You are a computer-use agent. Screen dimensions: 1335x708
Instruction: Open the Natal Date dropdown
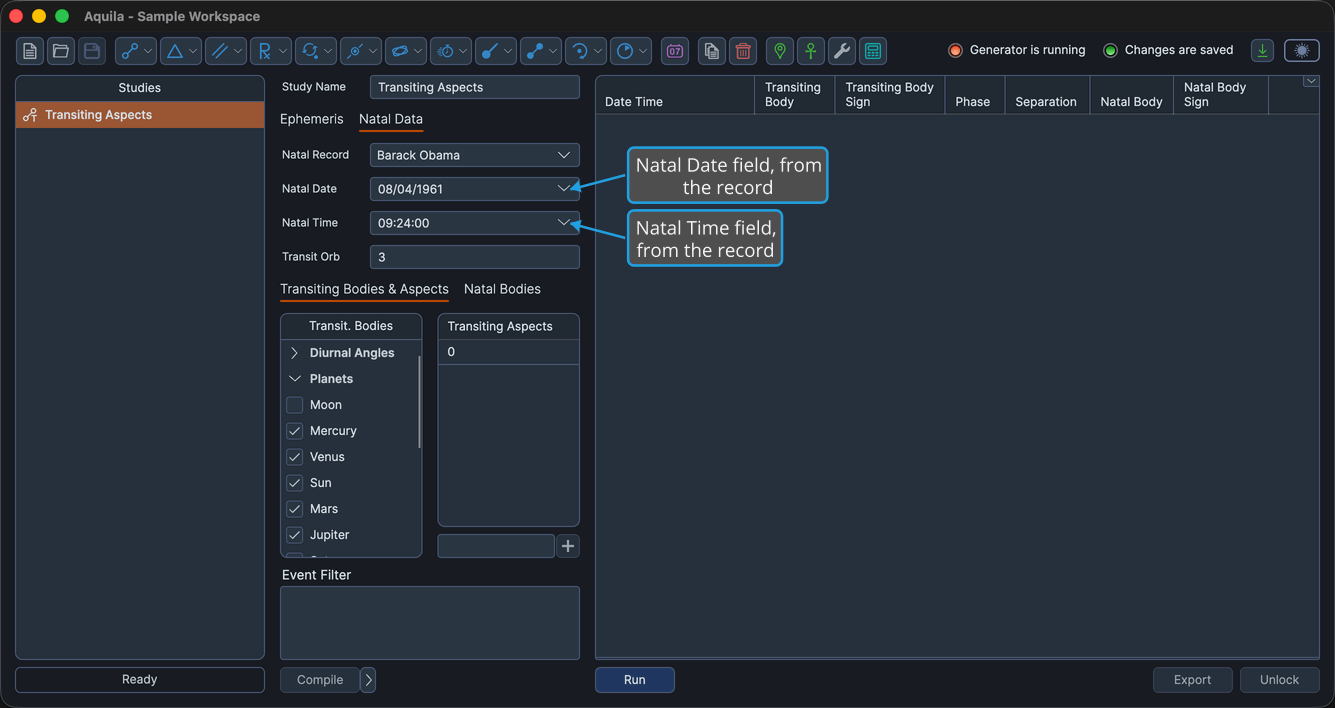(564, 188)
